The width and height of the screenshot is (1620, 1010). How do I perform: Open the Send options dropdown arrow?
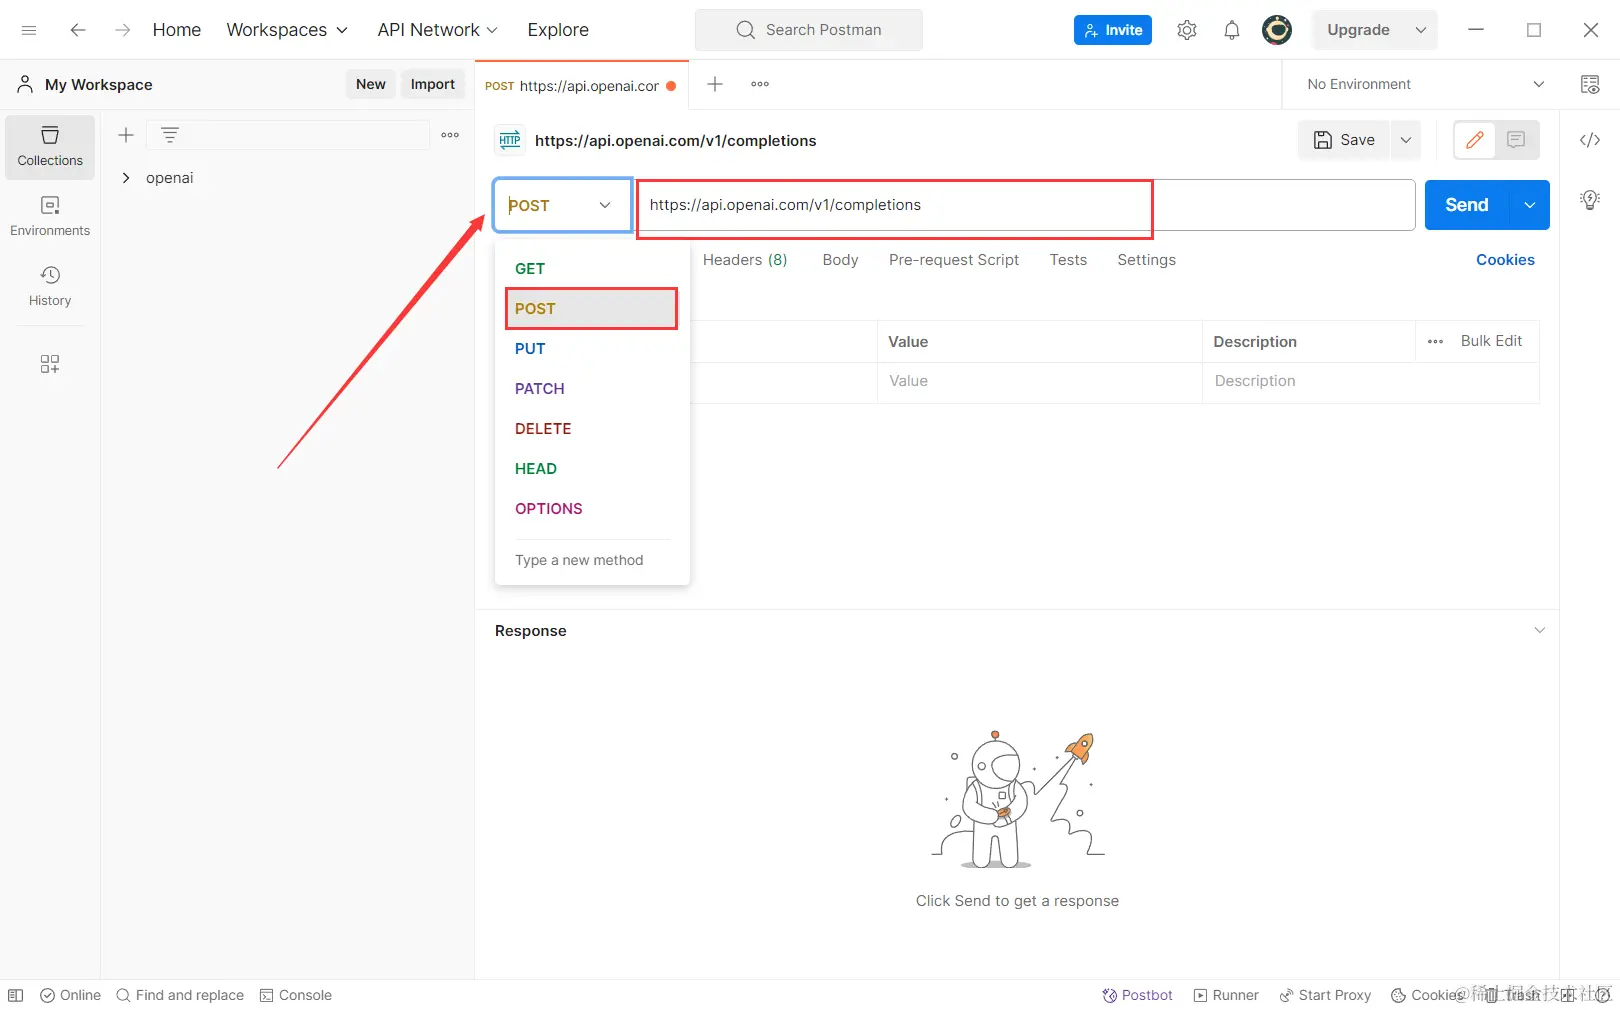point(1530,205)
